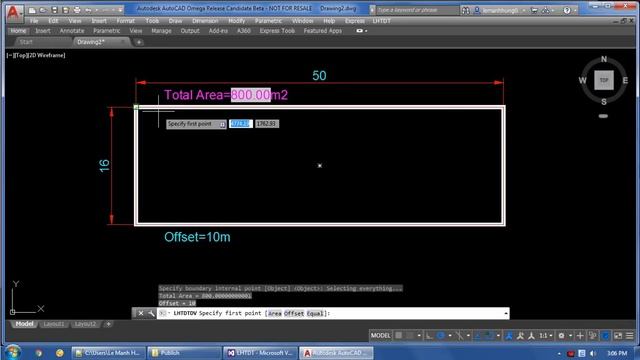Click the search keyword or phrase field
The height and width of the screenshot is (360, 640).
pyautogui.click(x=416, y=10)
